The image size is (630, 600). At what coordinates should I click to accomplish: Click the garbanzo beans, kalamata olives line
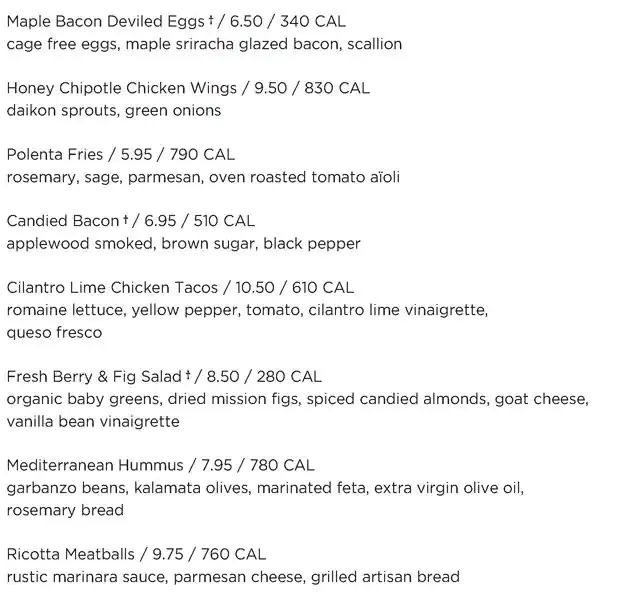[265, 488]
